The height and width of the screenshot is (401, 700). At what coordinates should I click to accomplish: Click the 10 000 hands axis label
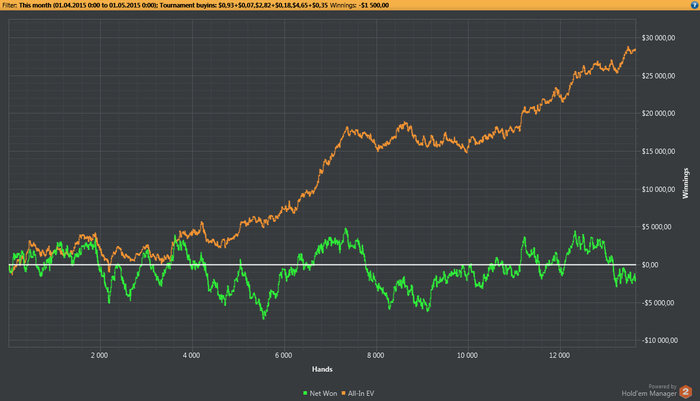click(x=467, y=355)
